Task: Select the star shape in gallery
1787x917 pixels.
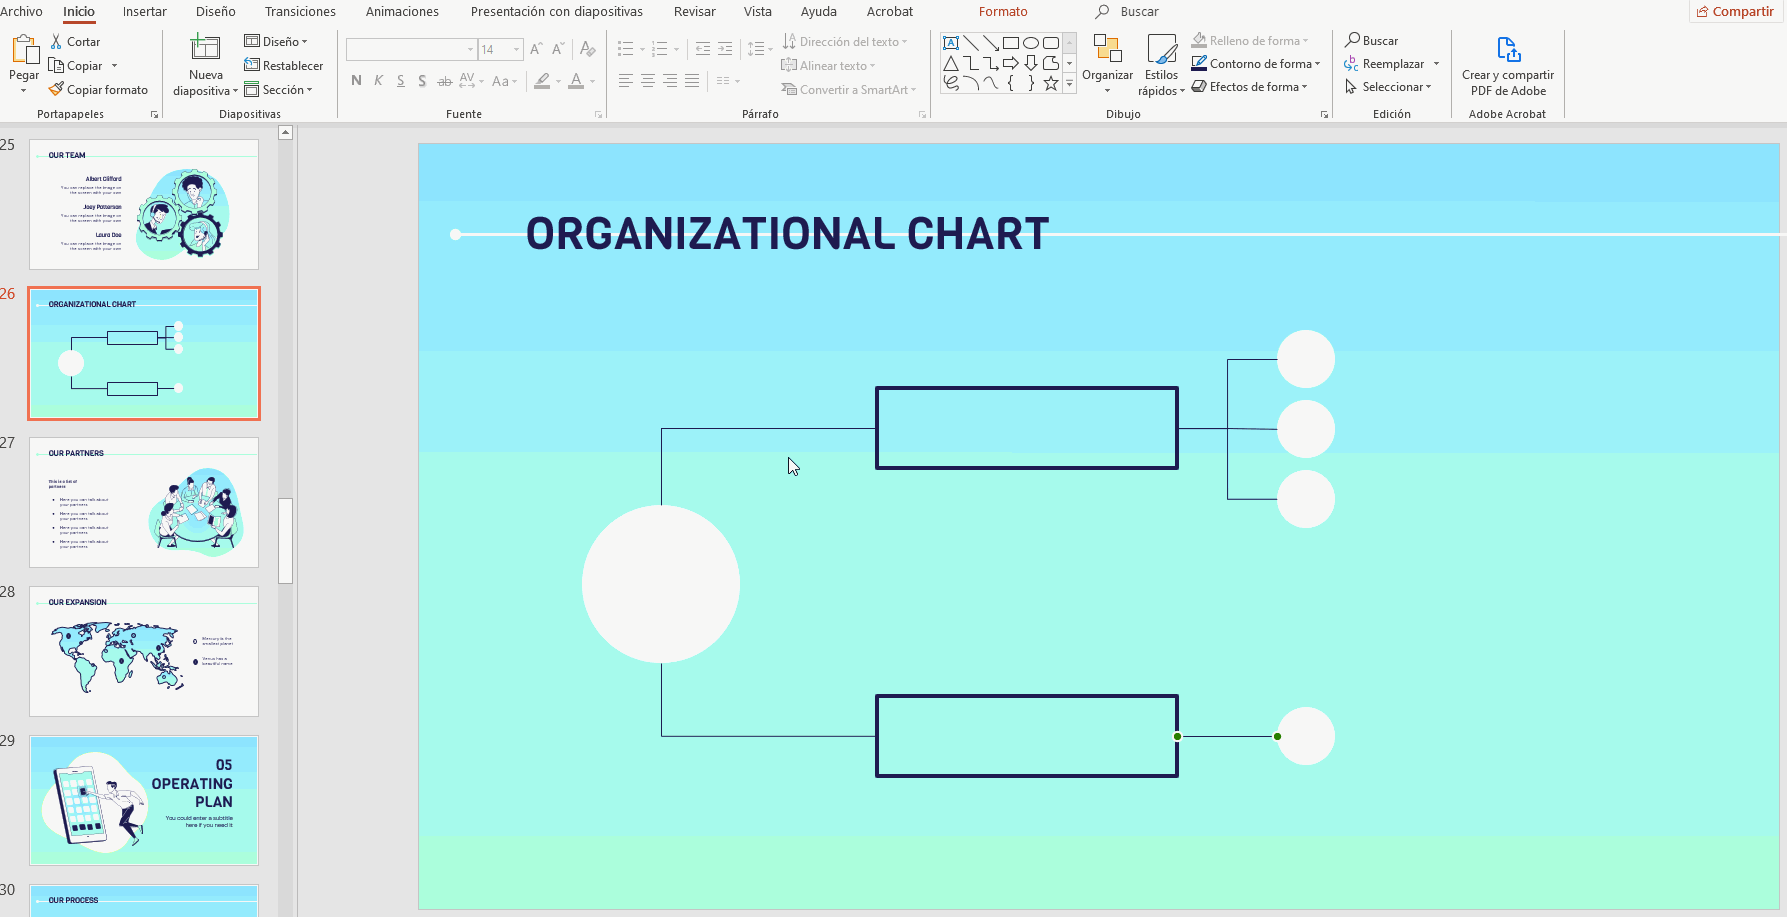Action: (1051, 83)
